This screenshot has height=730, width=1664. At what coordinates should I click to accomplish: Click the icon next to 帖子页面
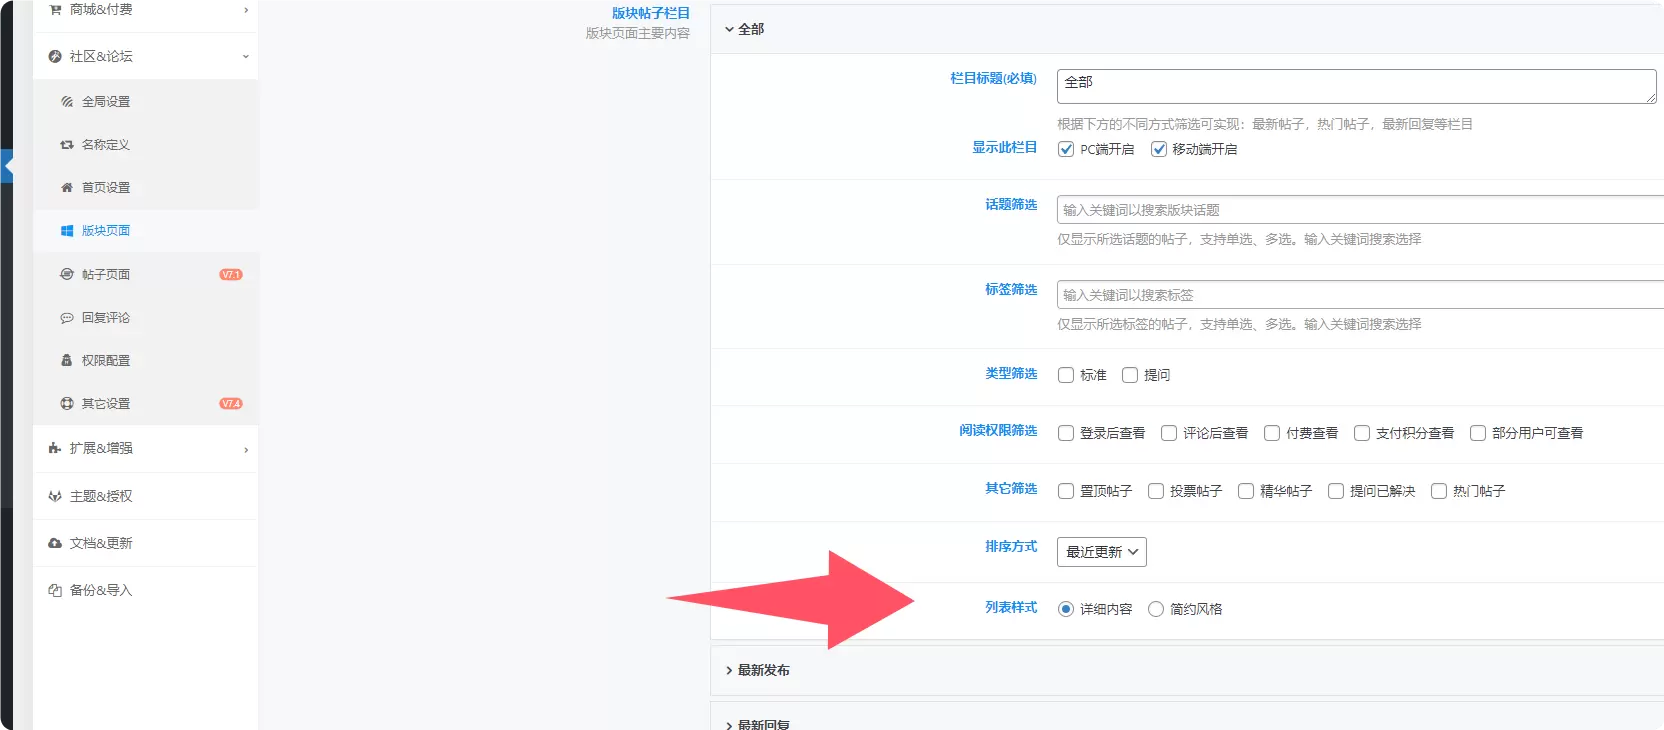coord(67,274)
